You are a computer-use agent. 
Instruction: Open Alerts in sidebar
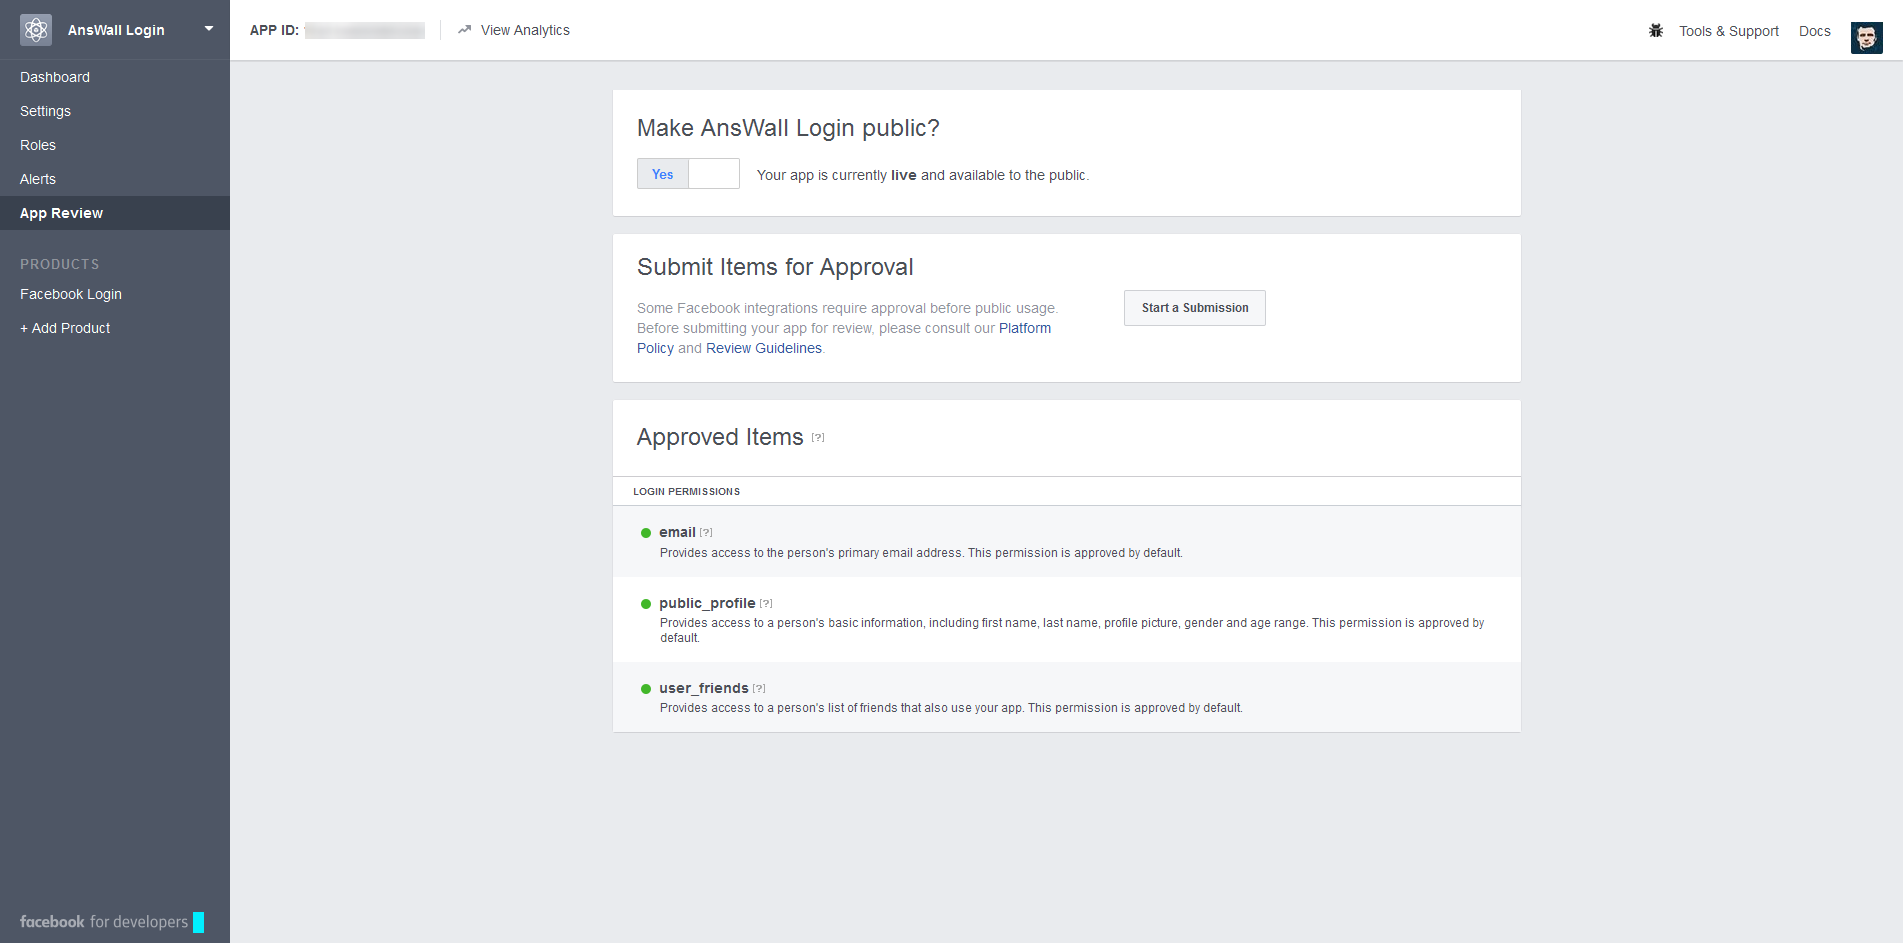coord(115,179)
